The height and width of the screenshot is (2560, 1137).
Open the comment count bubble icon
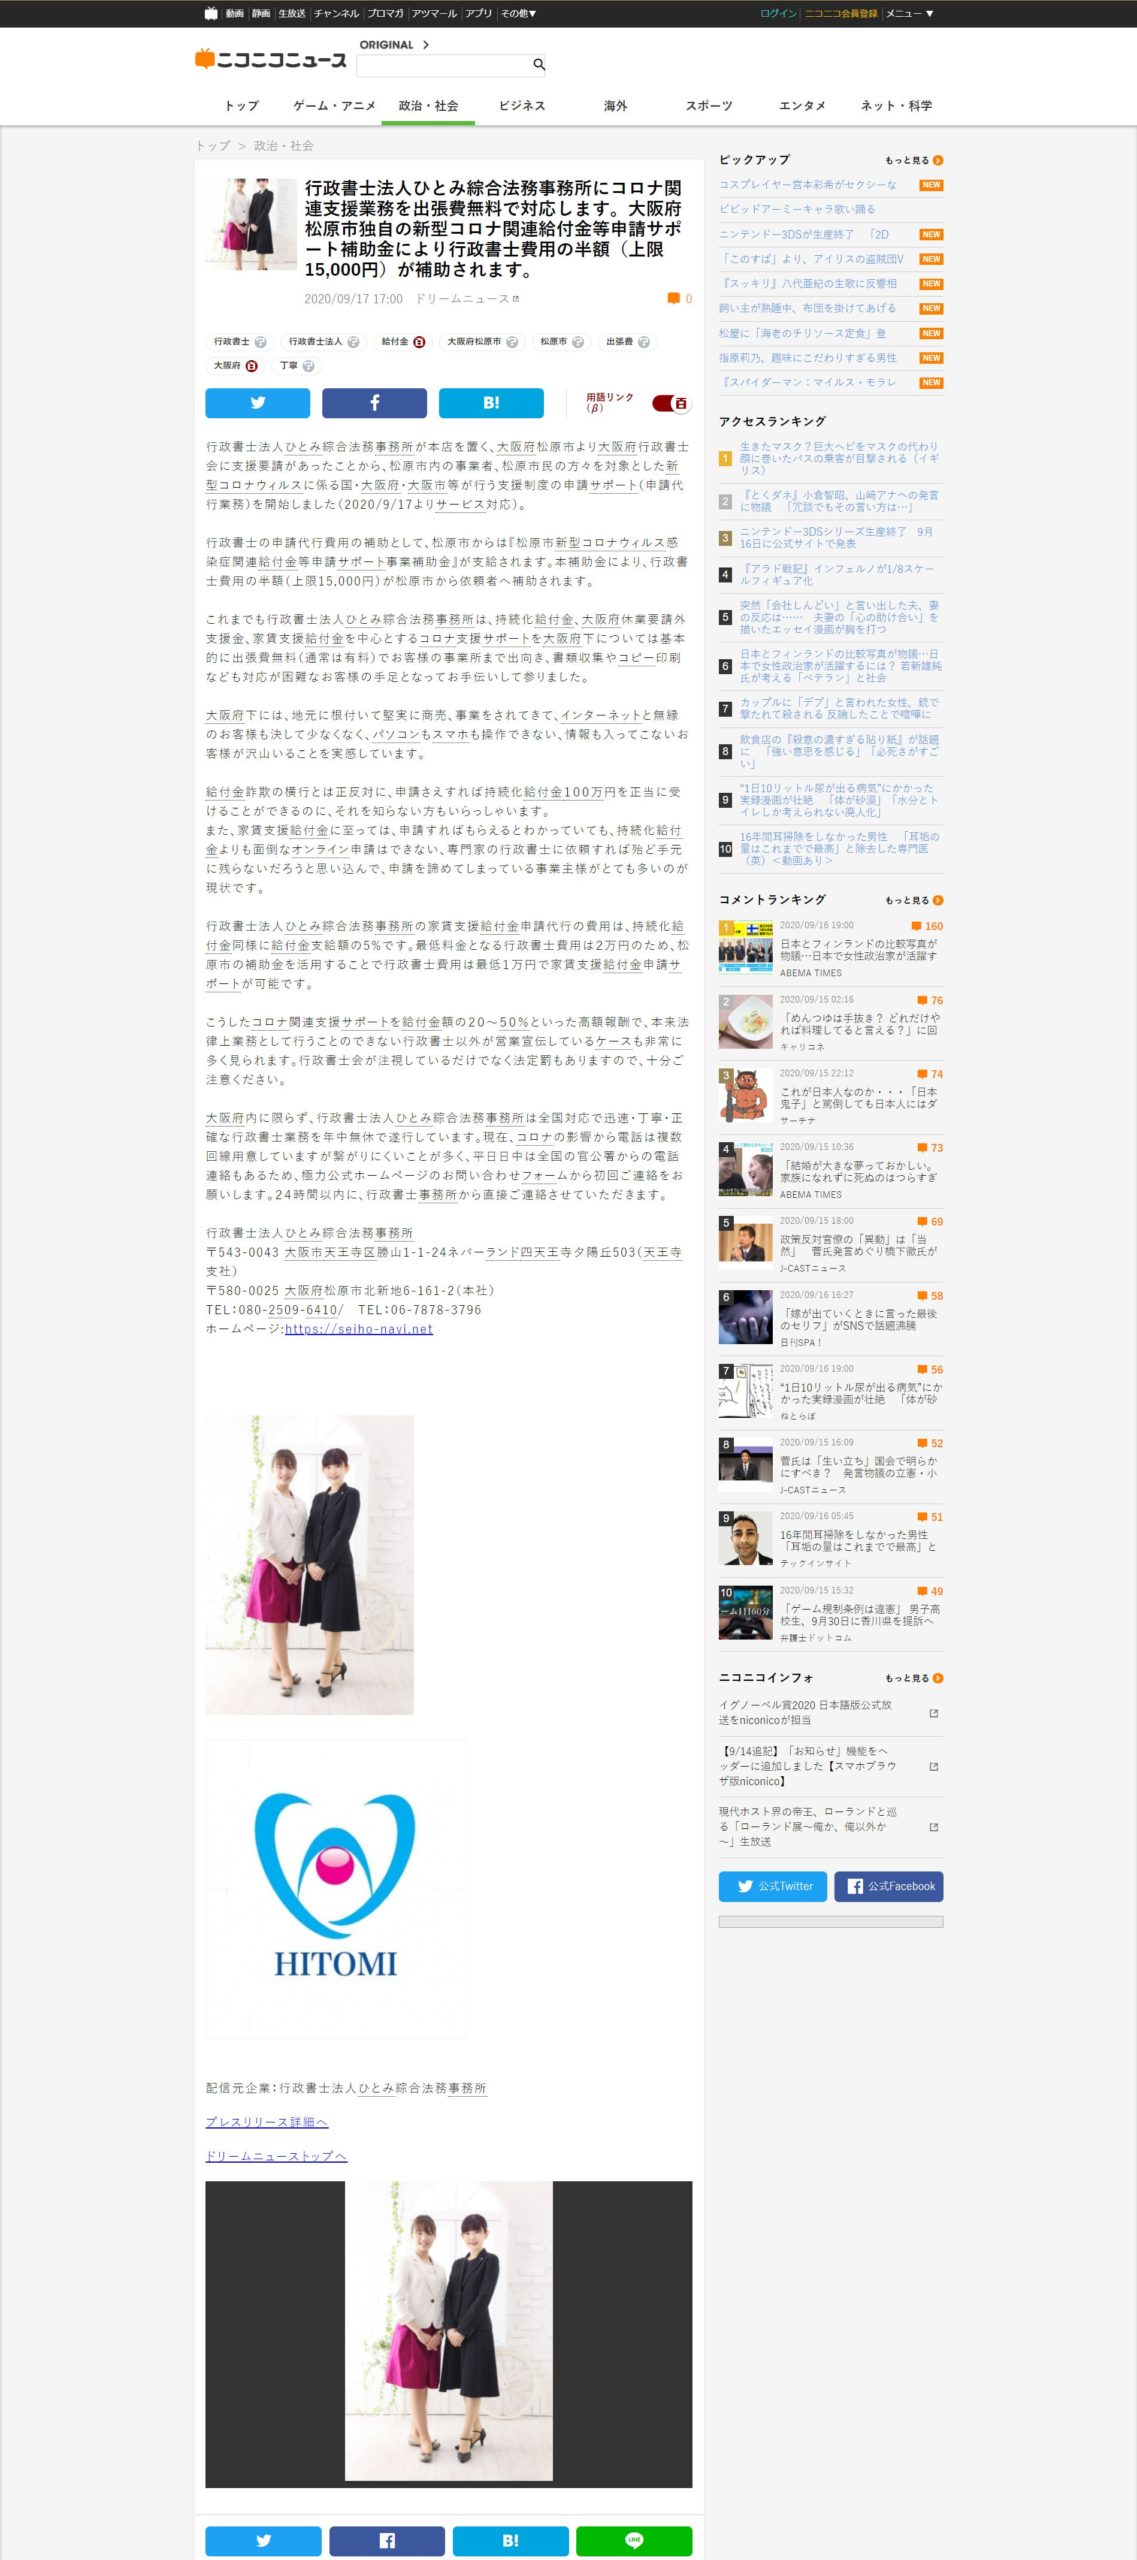[x=674, y=298]
